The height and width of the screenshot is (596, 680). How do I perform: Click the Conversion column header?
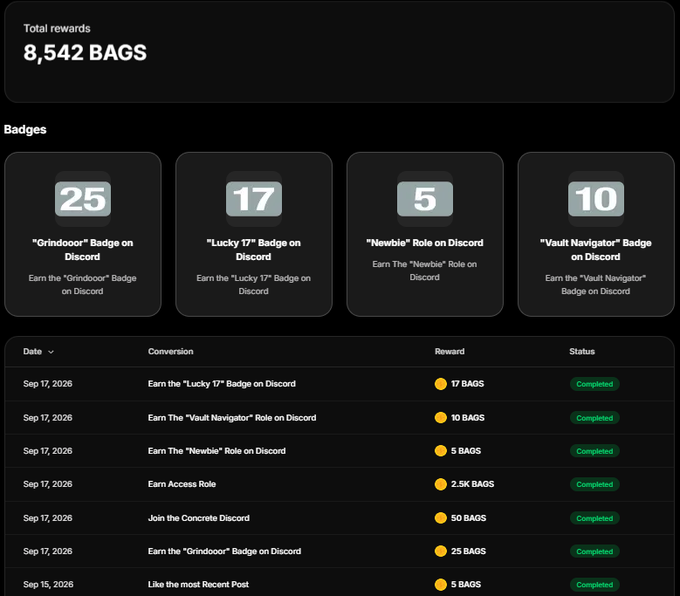pyautogui.click(x=170, y=351)
